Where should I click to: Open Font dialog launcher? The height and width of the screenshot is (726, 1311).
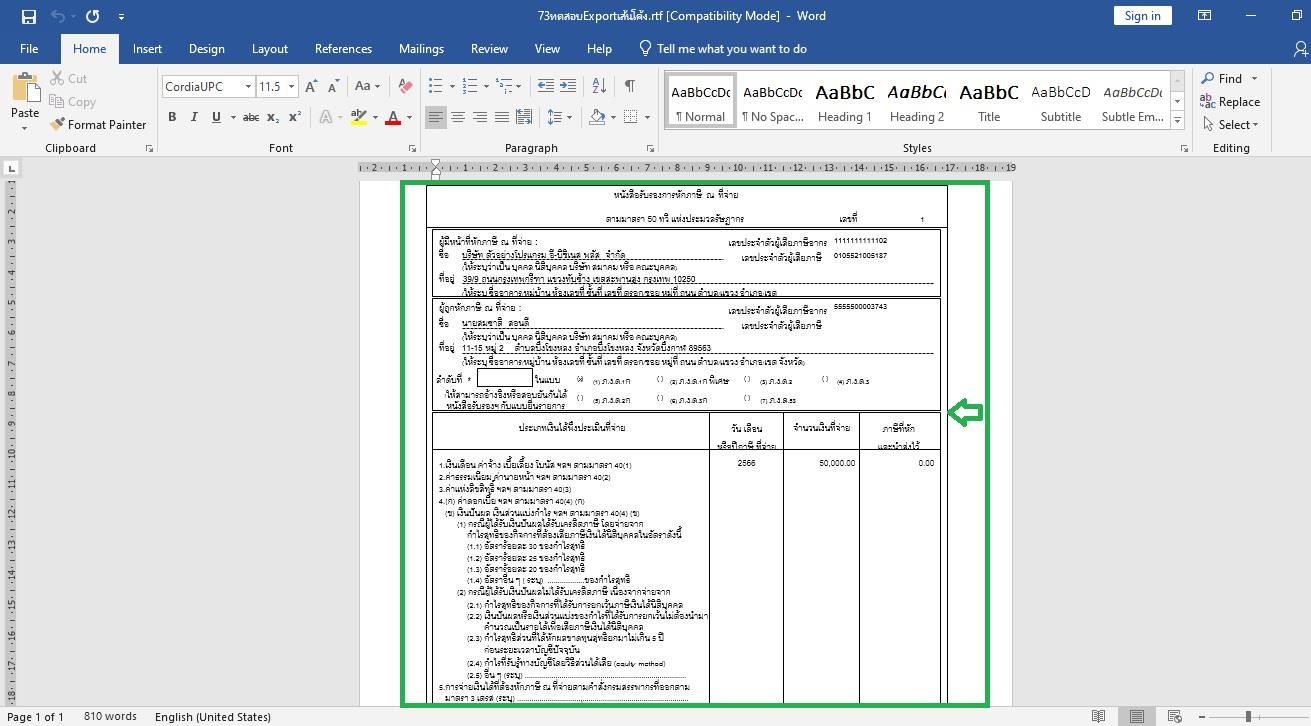(x=412, y=148)
